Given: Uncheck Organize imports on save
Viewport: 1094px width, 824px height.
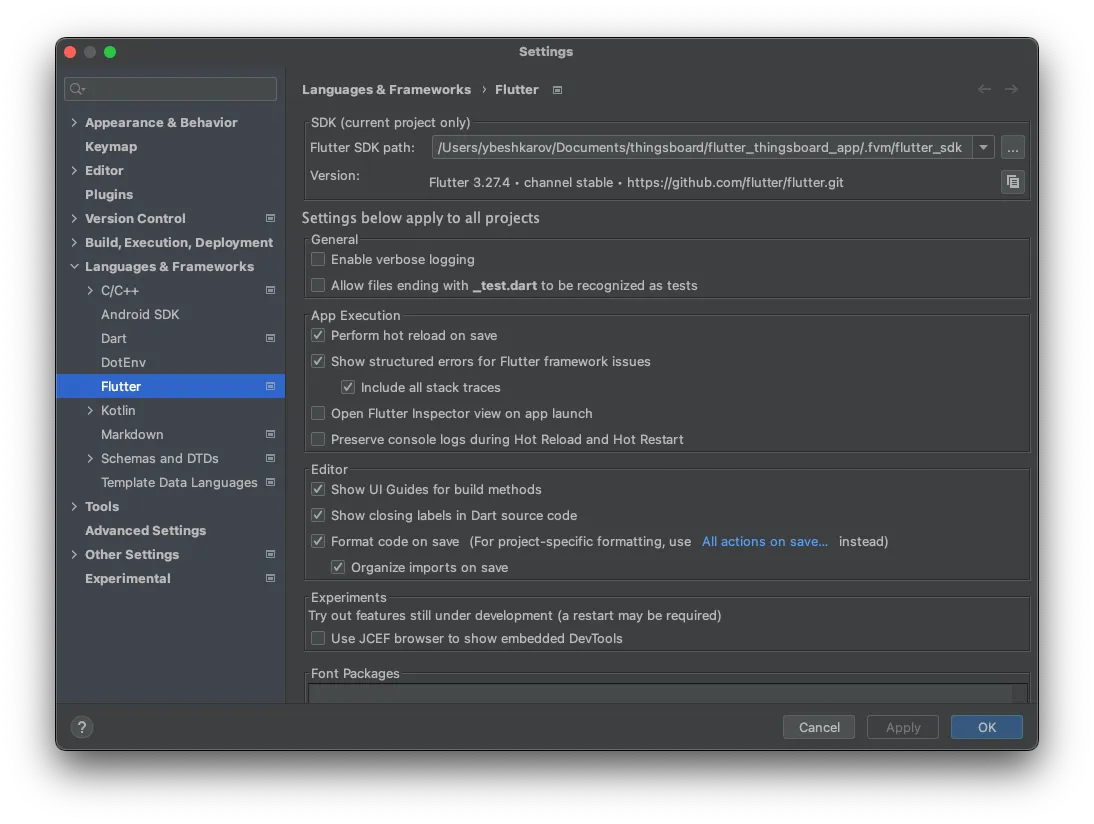Looking at the screenshot, I should 338,567.
